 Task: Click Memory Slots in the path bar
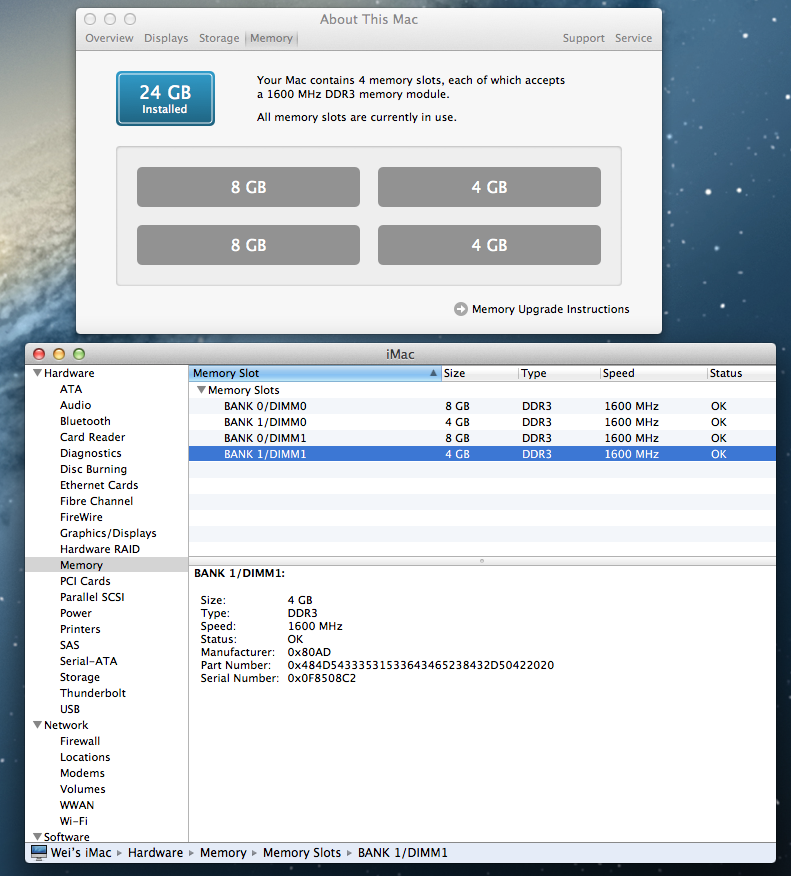coord(302,853)
